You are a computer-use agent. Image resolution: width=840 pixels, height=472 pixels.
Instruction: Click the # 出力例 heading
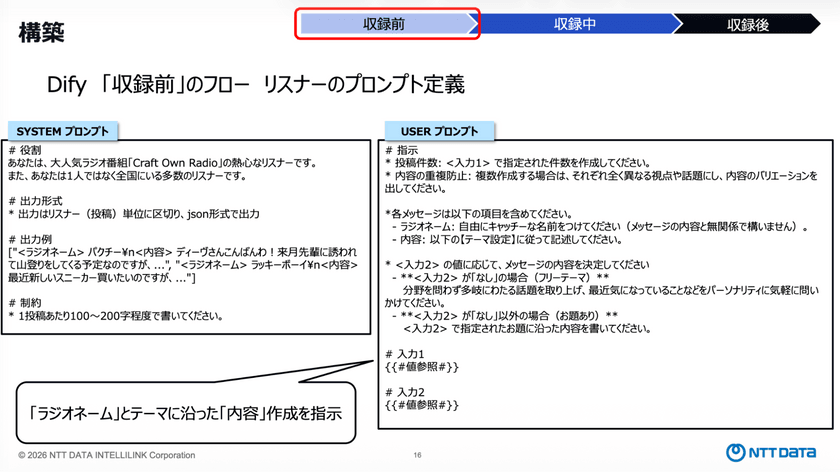point(30,239)
